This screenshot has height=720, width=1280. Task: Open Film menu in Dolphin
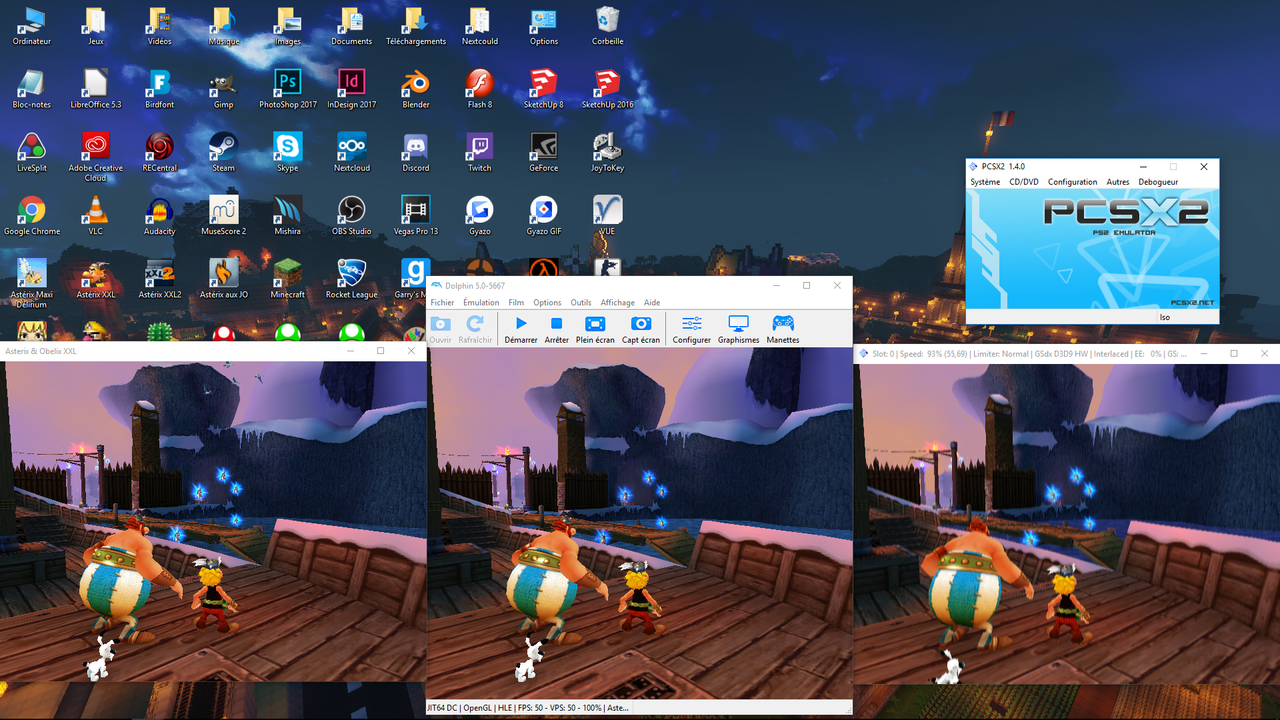click(x=516, y=303)
